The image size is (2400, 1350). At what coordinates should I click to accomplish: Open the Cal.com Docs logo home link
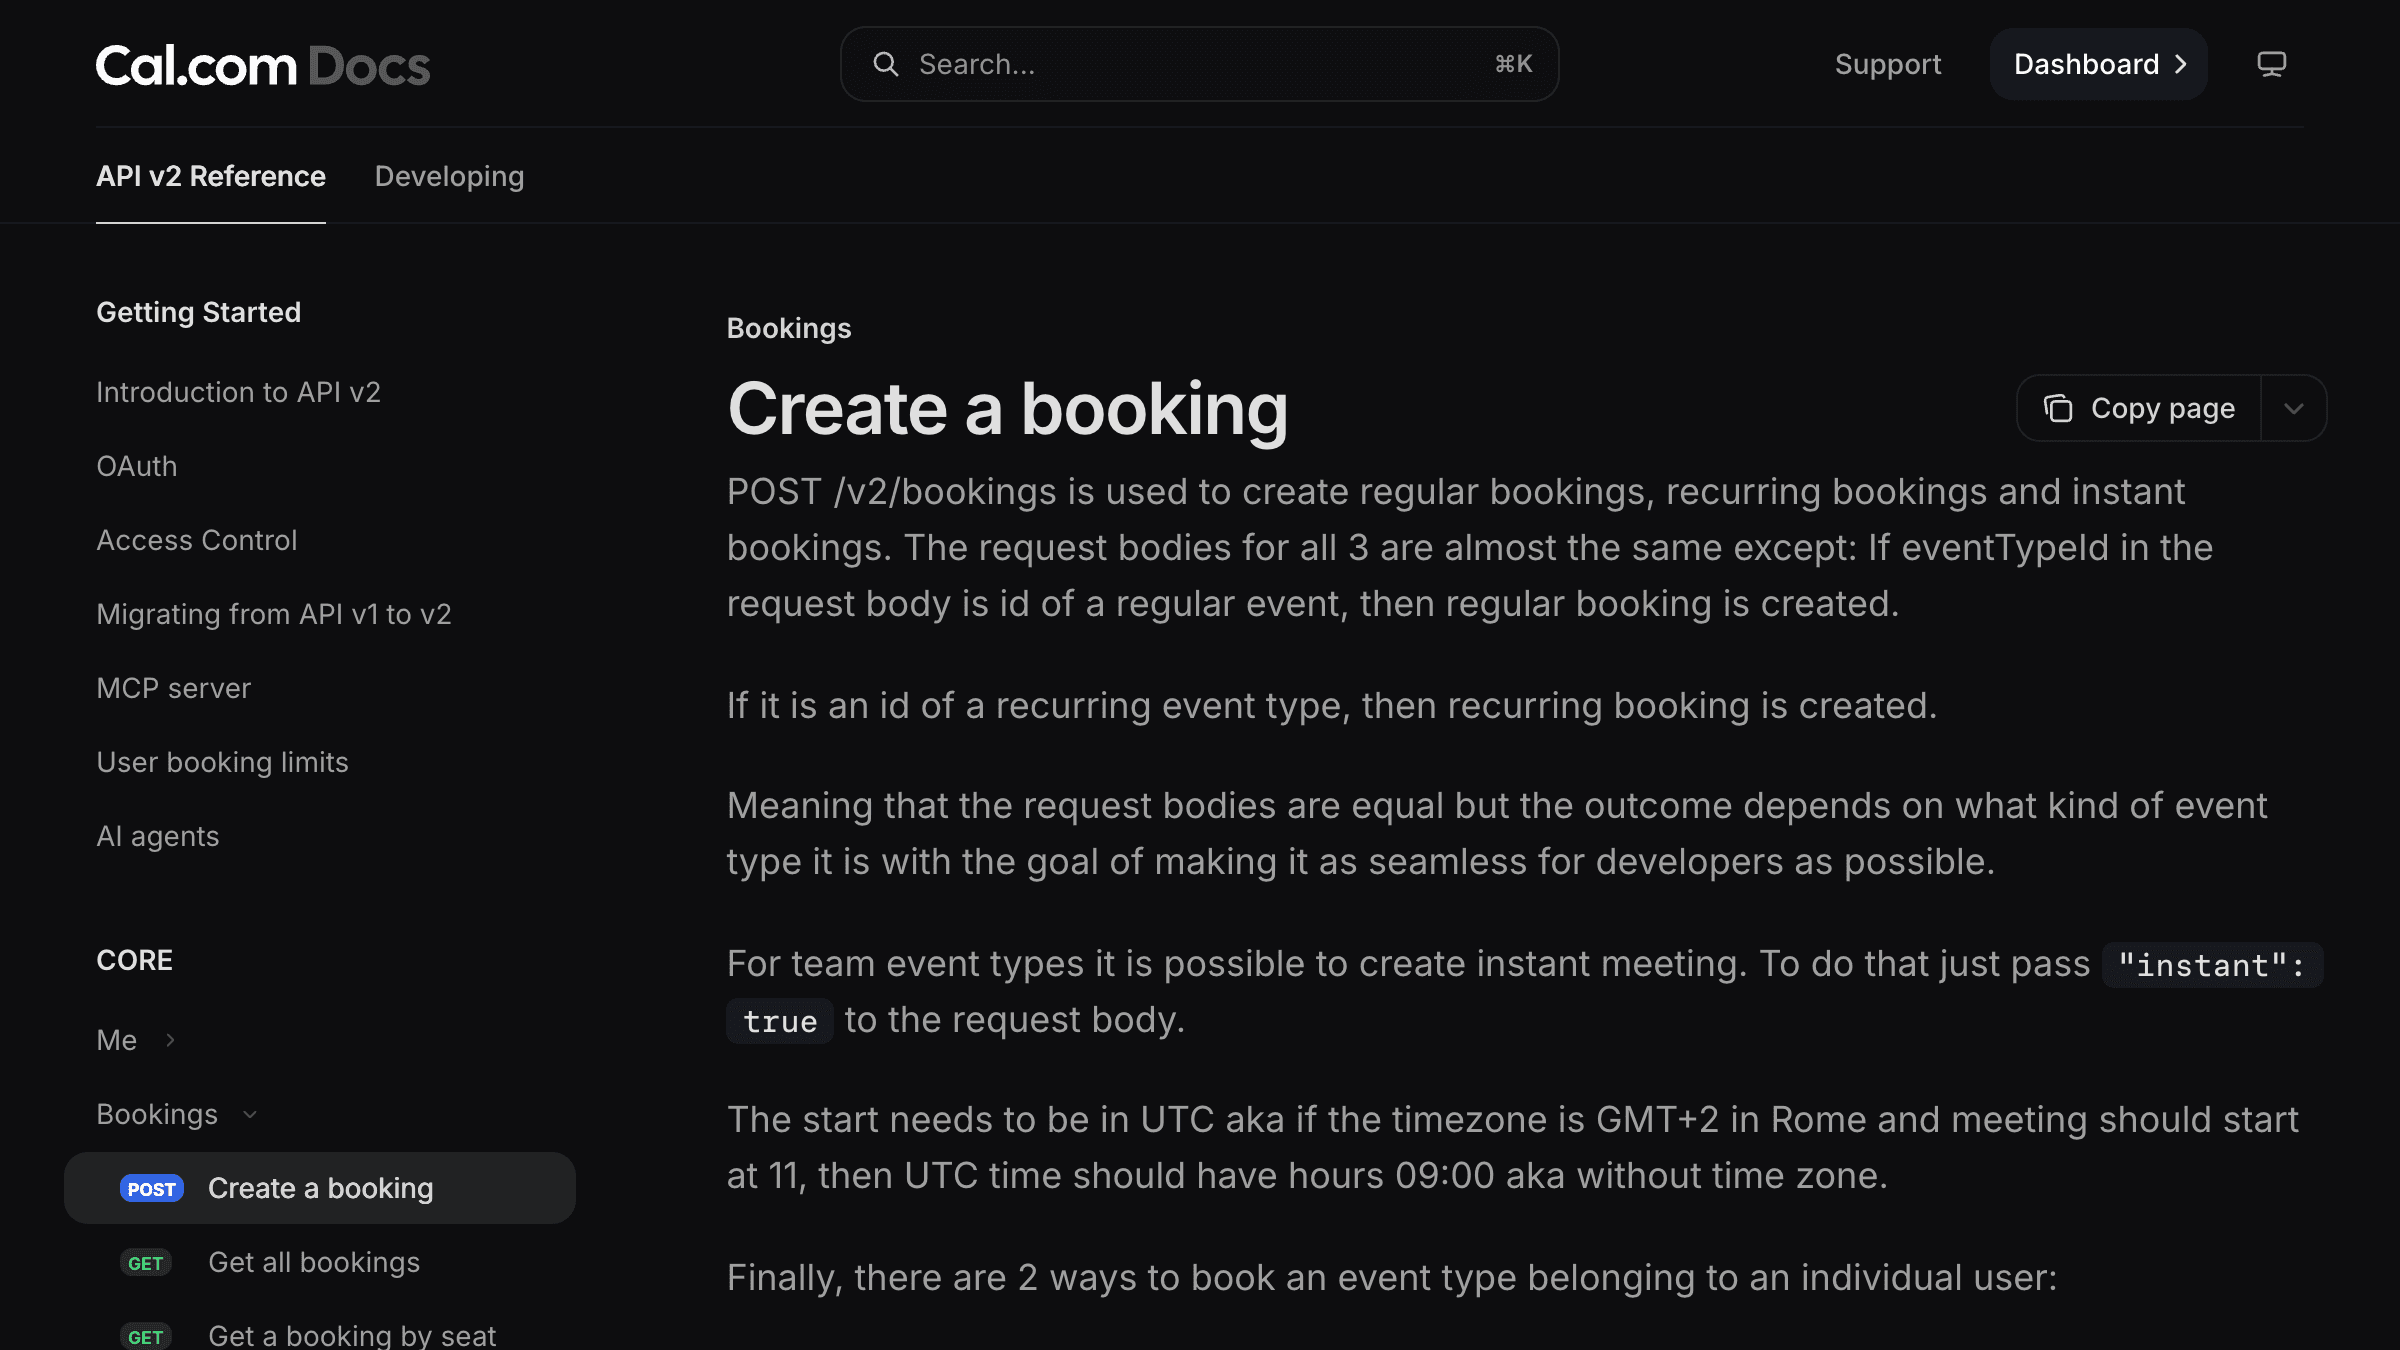[263, 65]
